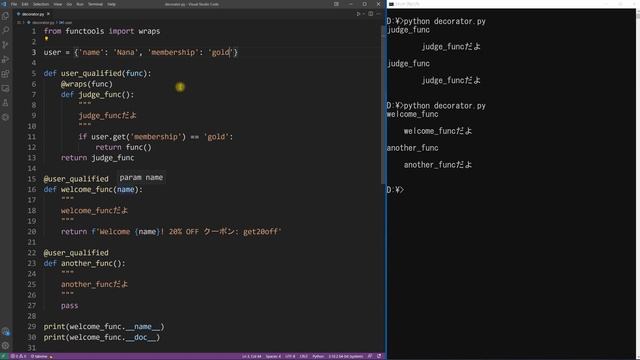This screenshot has height=360, width=640.
Task: Open the Edit menu
Action: pyautogui.click(x=25, y=4)
